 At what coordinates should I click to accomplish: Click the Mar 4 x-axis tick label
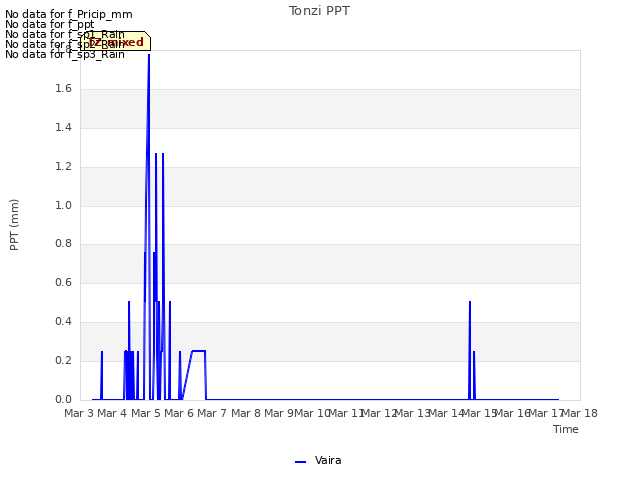(x=112, y=413)
